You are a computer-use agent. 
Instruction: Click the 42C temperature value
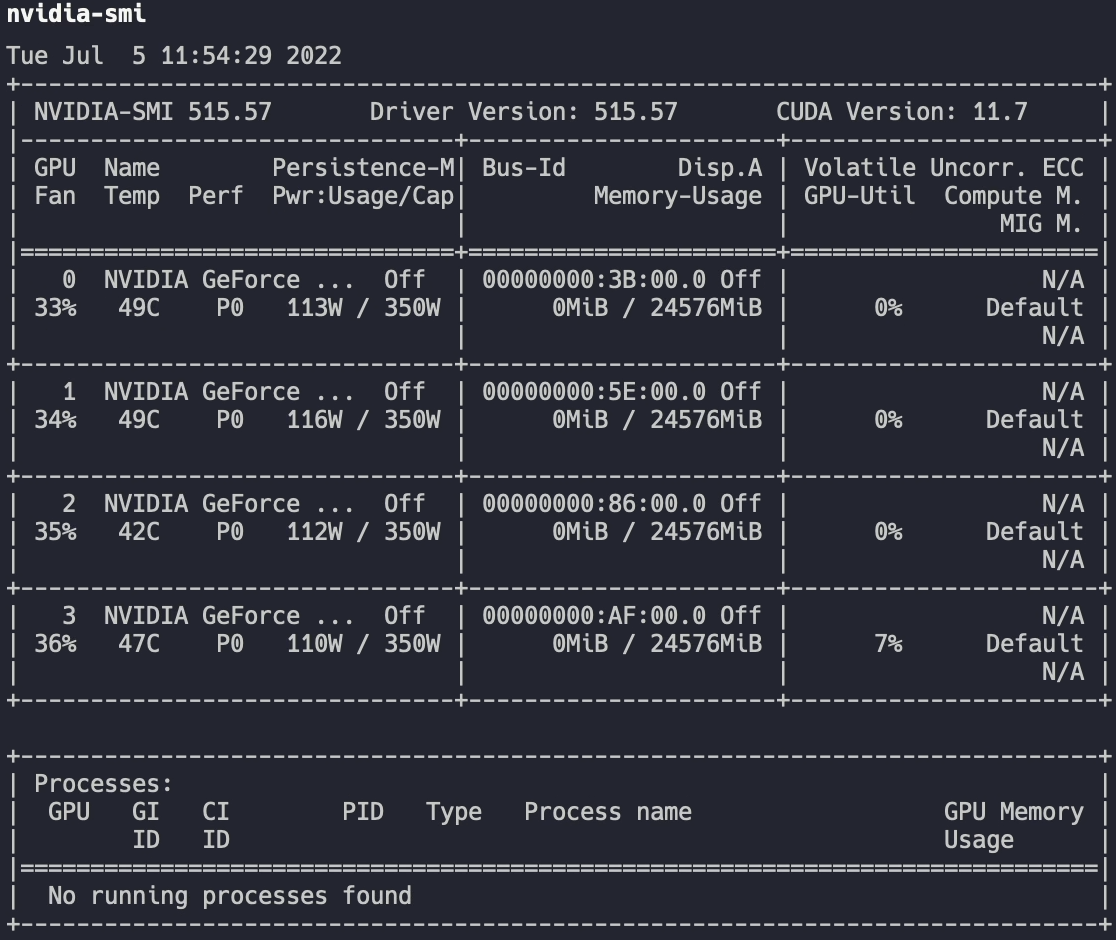tap(138, 532)
